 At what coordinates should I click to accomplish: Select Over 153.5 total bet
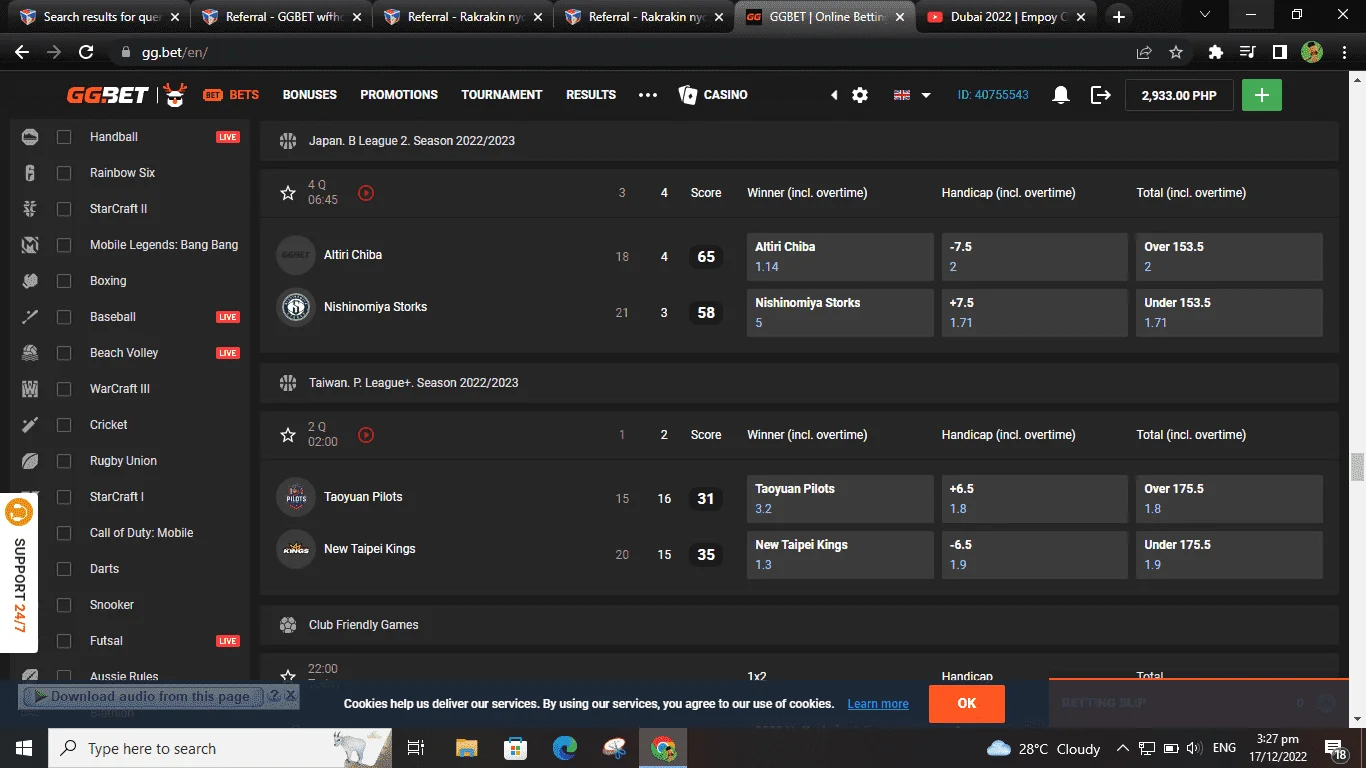1229,257
